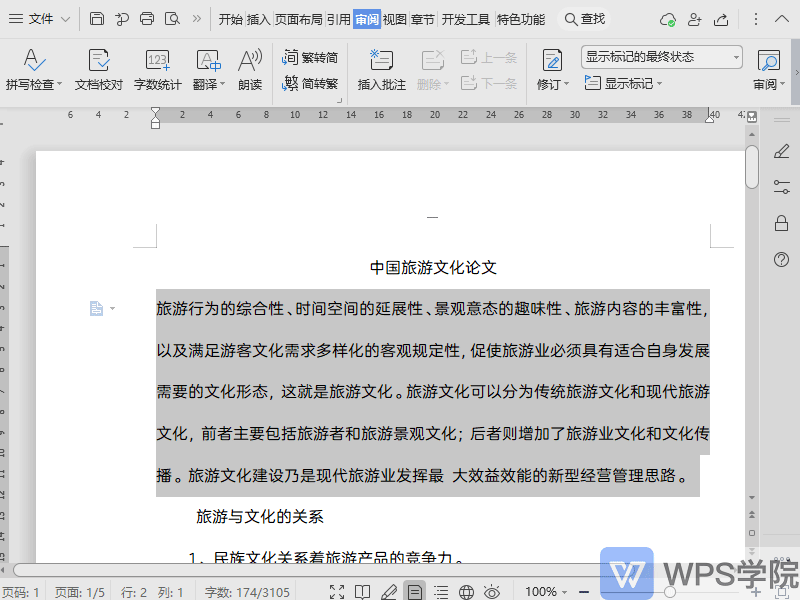Expand the 修订 dropdown arrow
800x600 pixels.
coord(566,84)
